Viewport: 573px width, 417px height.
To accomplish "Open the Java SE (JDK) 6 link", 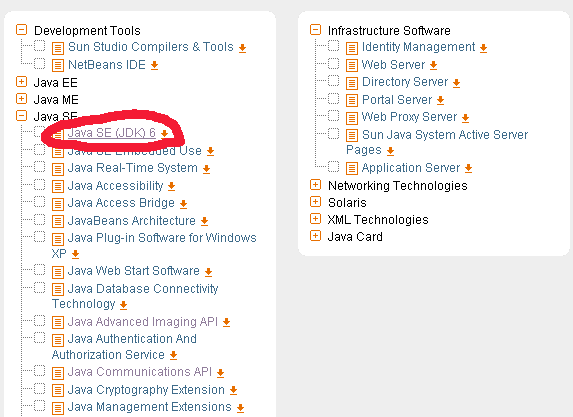I will (x=111, y=133).
